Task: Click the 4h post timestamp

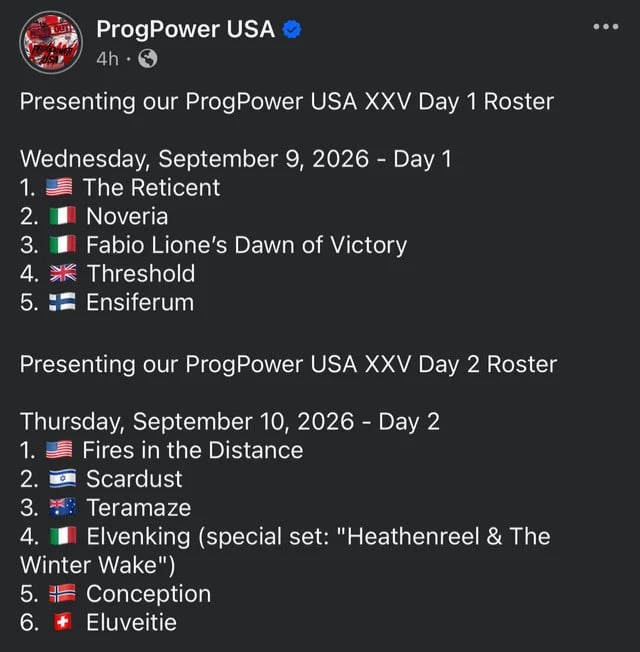Action: click(x=107, y=59)
